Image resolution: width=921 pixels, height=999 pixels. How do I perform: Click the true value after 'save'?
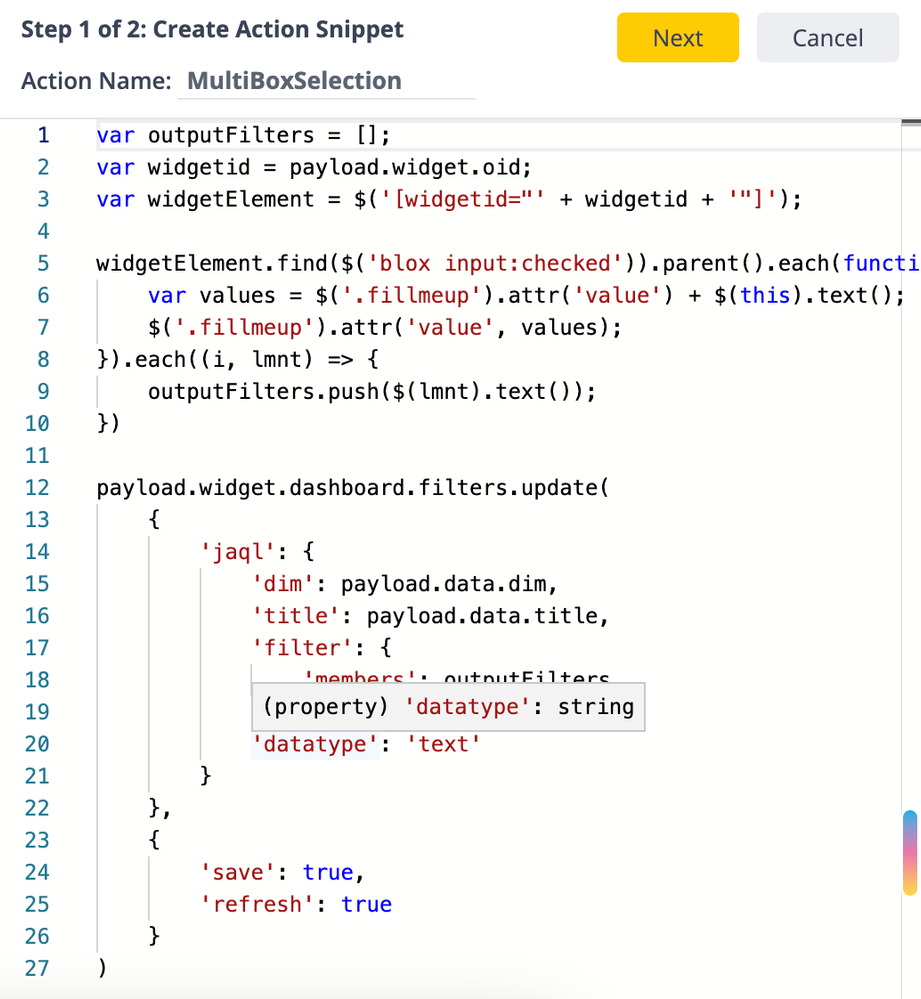point(328,872)
